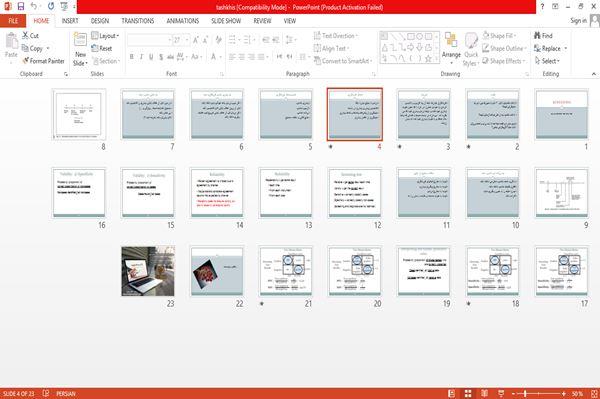This screenshot has width=600, height=399.
Task: Toggle Bold formatting
Action: [132, 57]
